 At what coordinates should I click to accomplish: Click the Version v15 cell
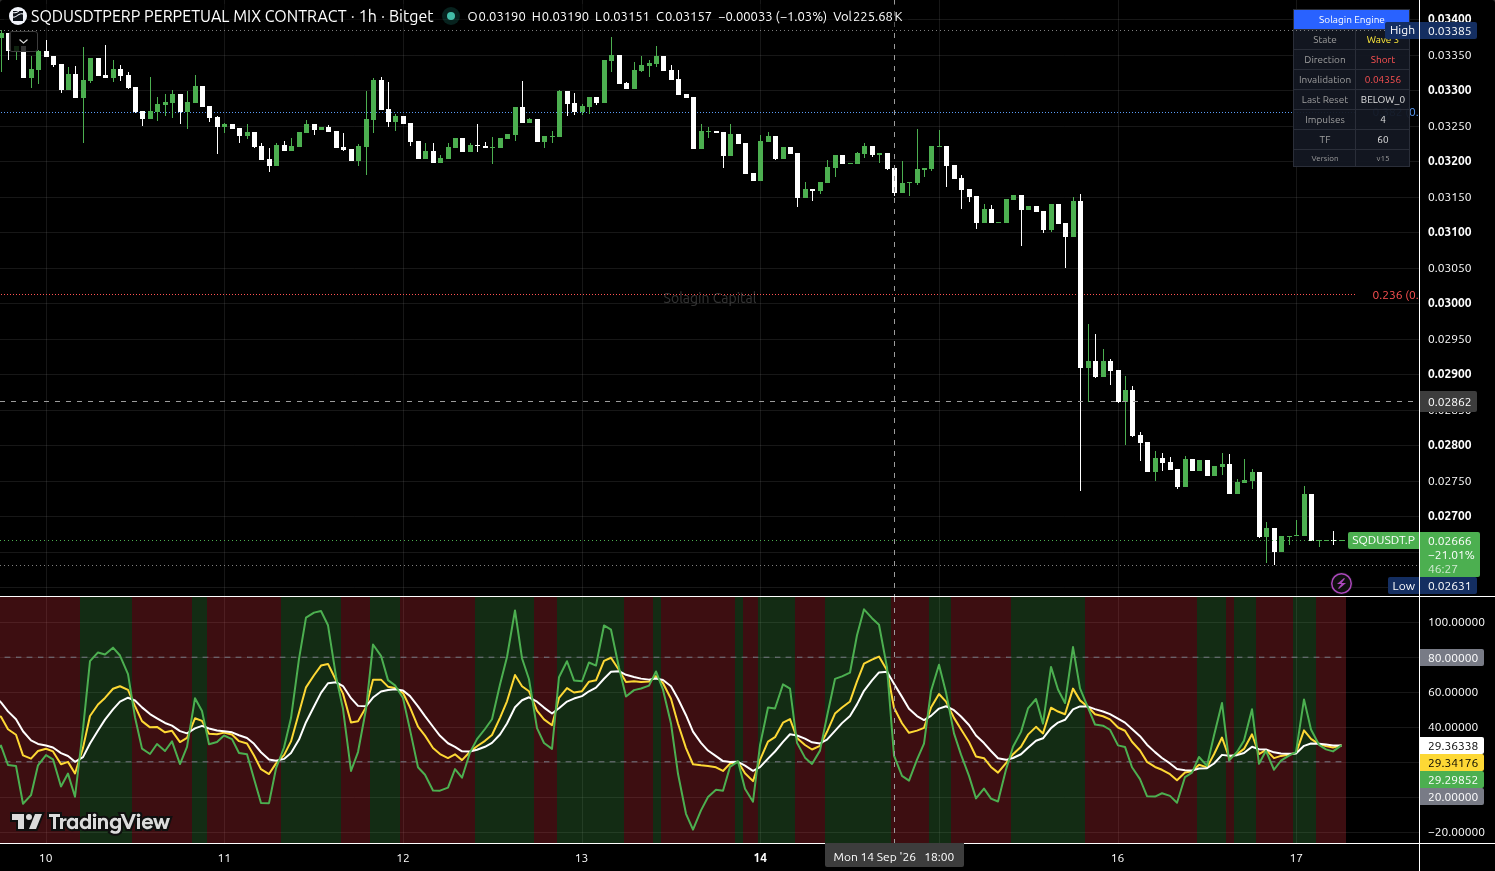click(1382, 159)
